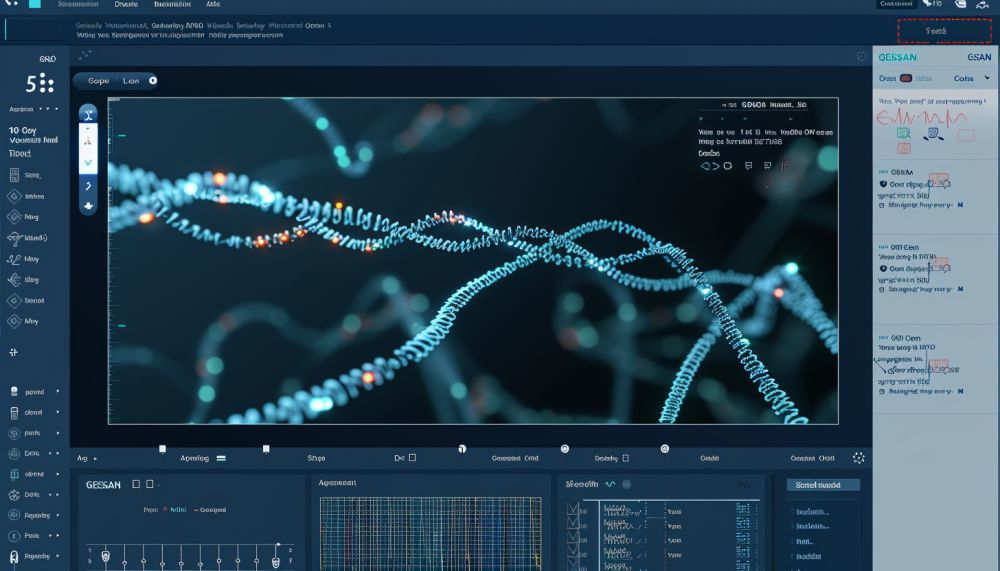Click the down-chevron icon in the viewport toolbar
Screen dimensions: 1000x571
[88, 161]
